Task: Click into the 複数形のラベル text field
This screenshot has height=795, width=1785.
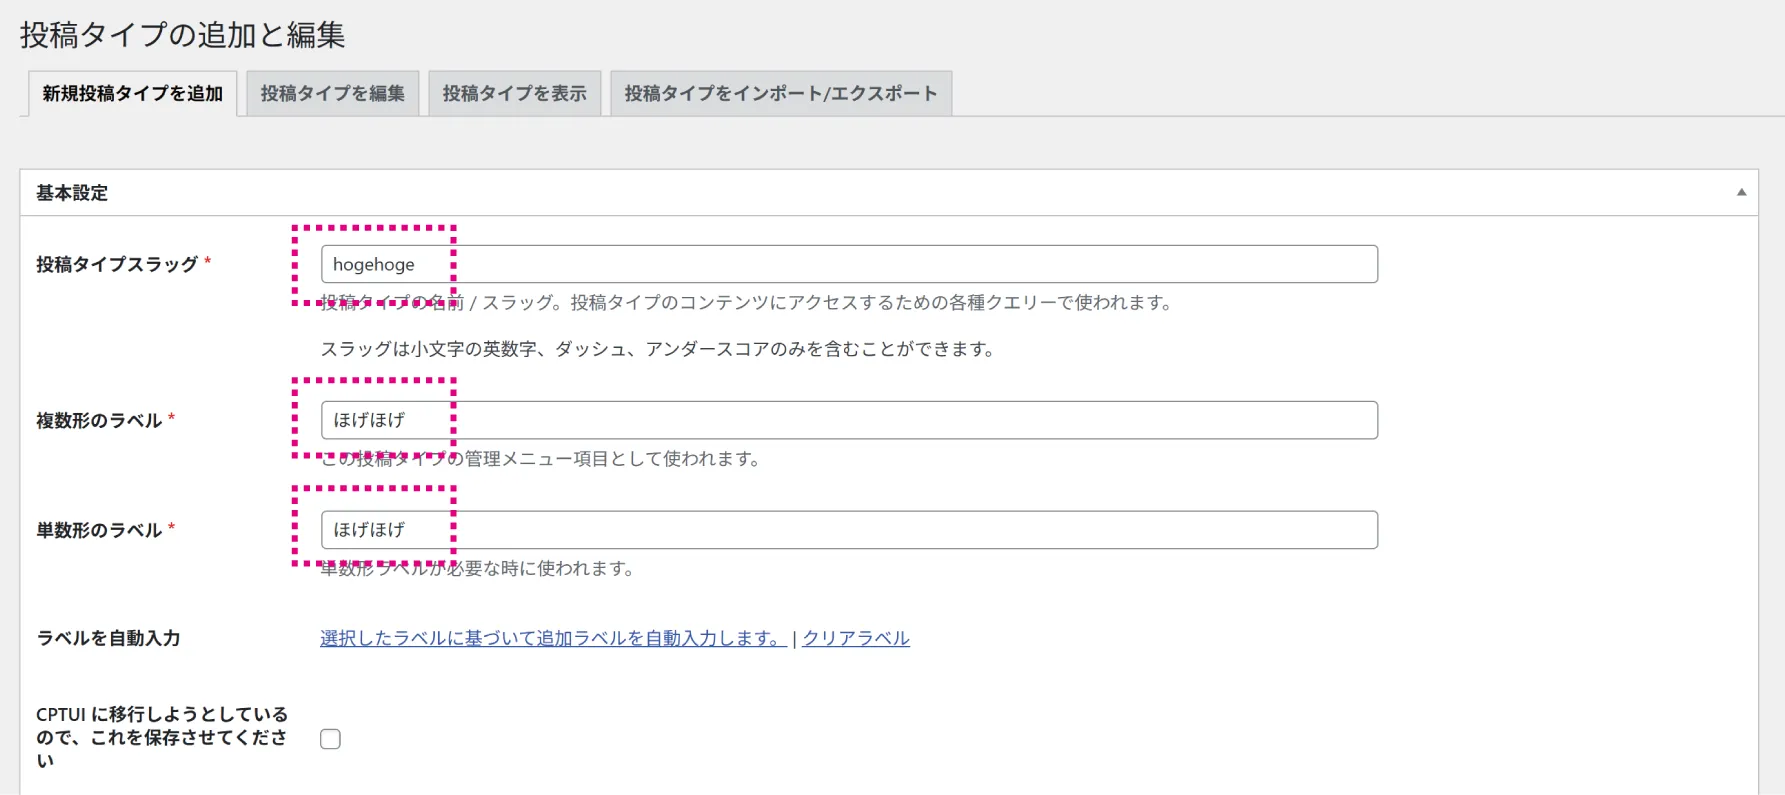Action: tap(848, 420)
